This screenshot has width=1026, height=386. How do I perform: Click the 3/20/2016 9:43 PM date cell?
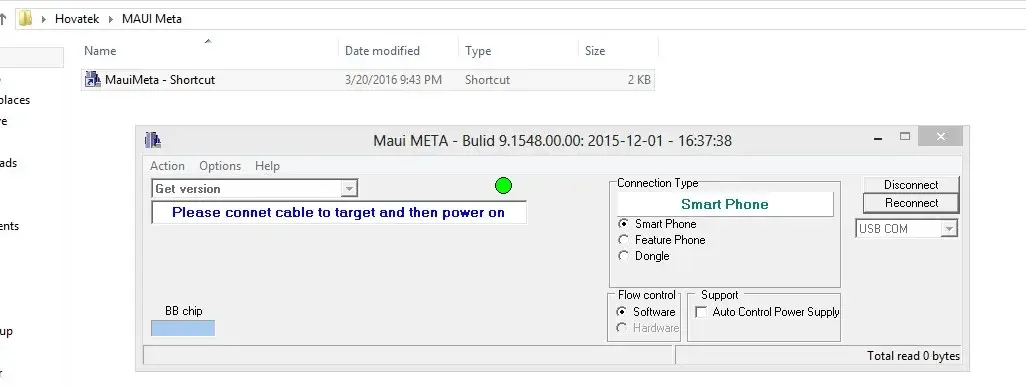(x=393, y=80)
